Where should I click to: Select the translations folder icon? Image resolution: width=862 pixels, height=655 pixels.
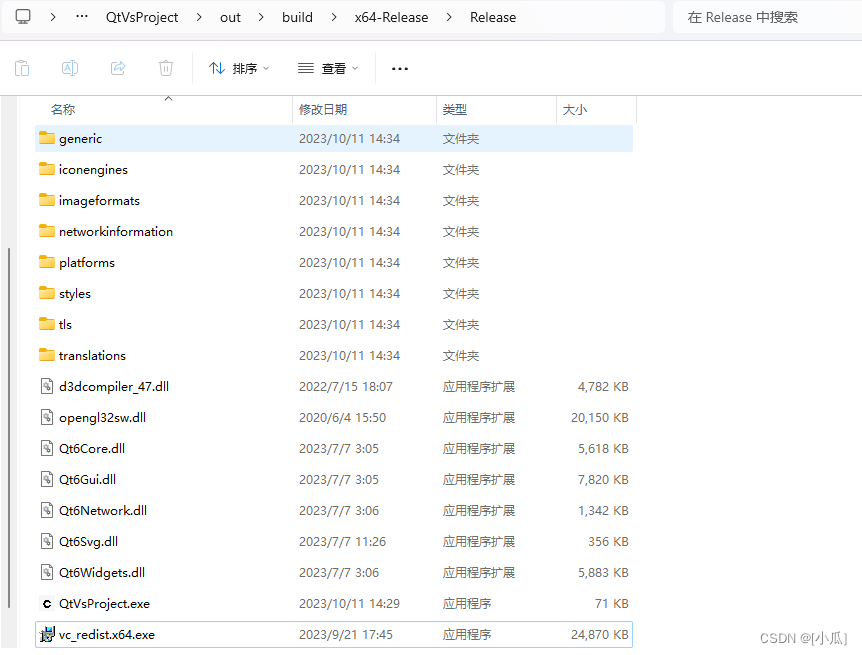tap(47, 355)
